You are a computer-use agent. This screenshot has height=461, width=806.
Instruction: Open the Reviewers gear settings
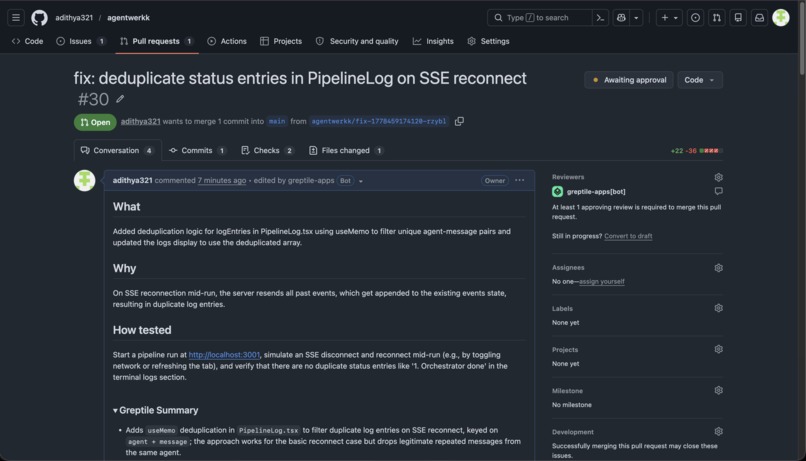tap(718, 177)
